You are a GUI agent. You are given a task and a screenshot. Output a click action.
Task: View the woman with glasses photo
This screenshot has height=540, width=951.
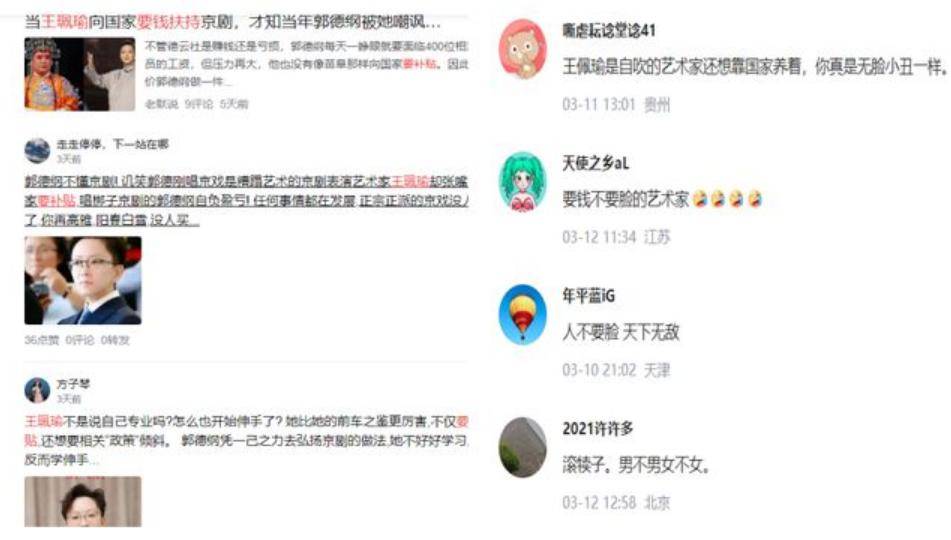click(x=83, y=280)
